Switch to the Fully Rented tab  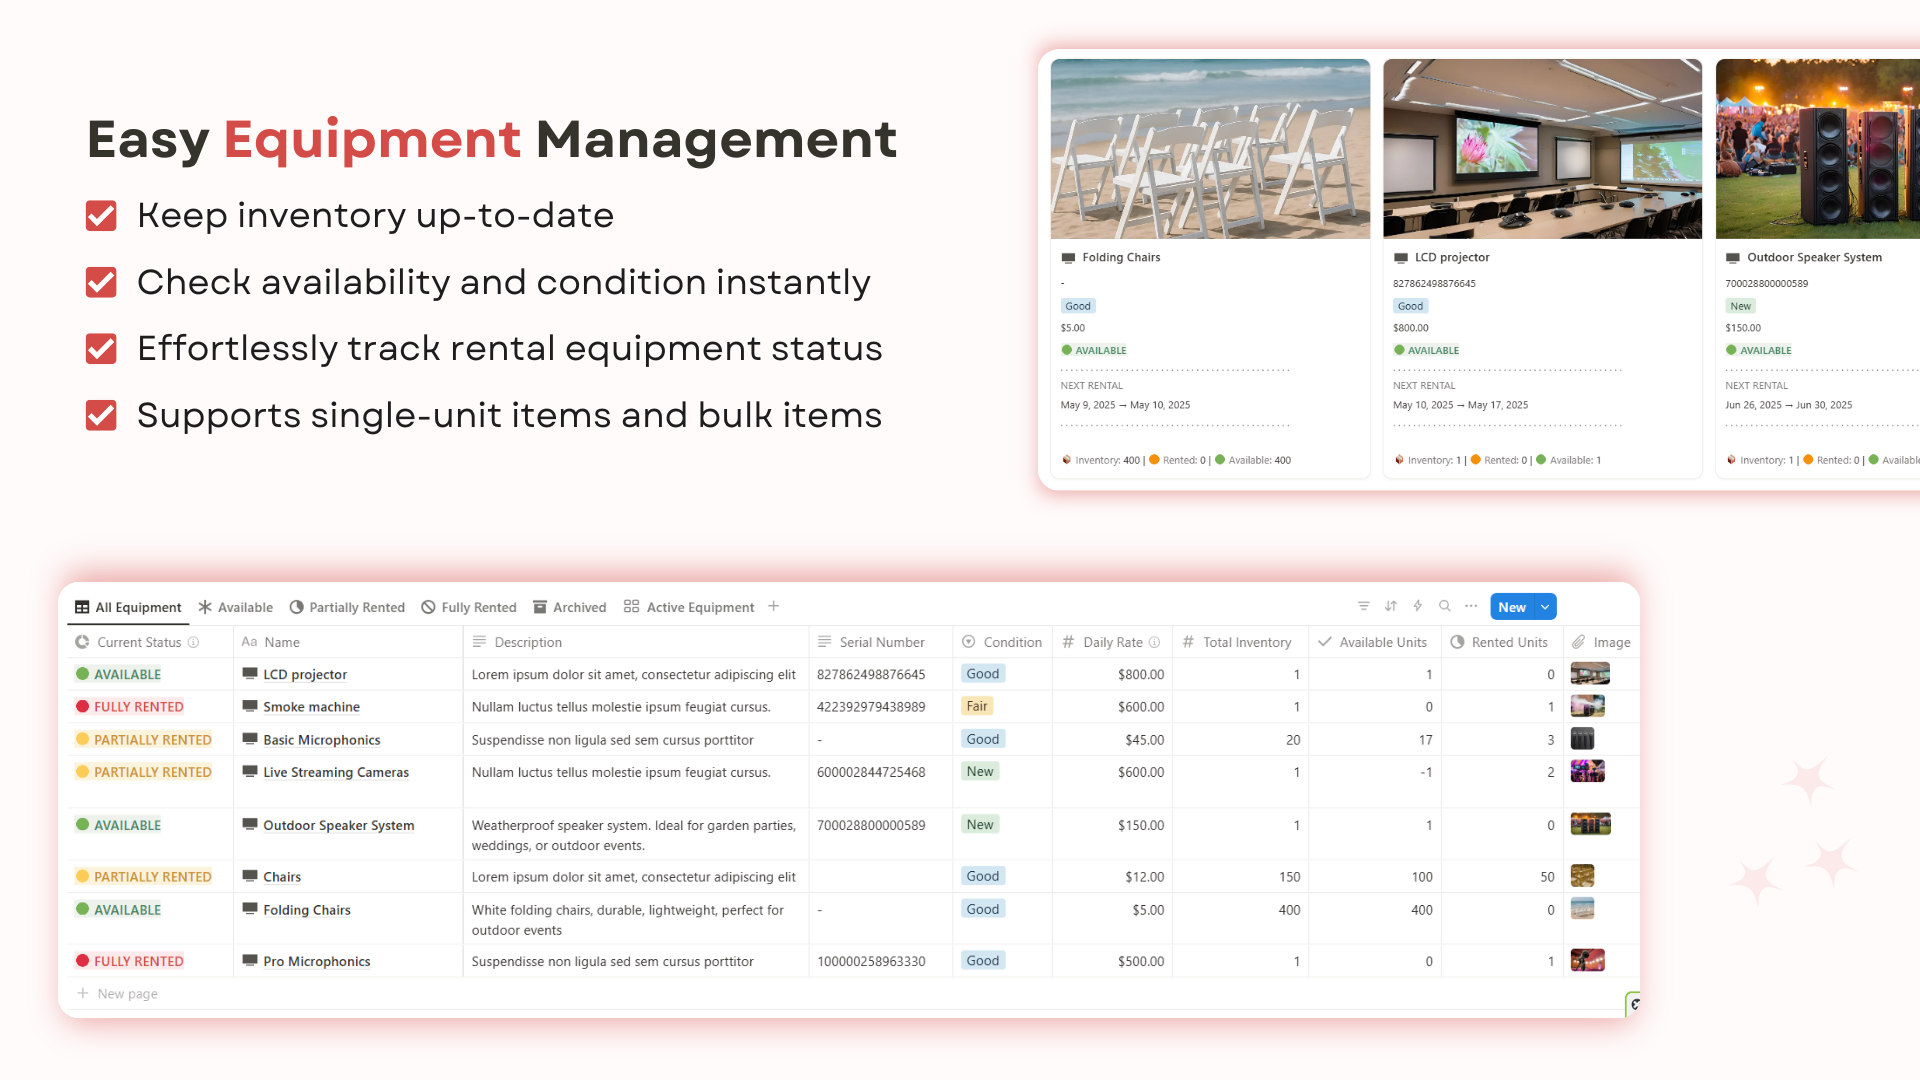pyautogui.click(x=469, y=607)
